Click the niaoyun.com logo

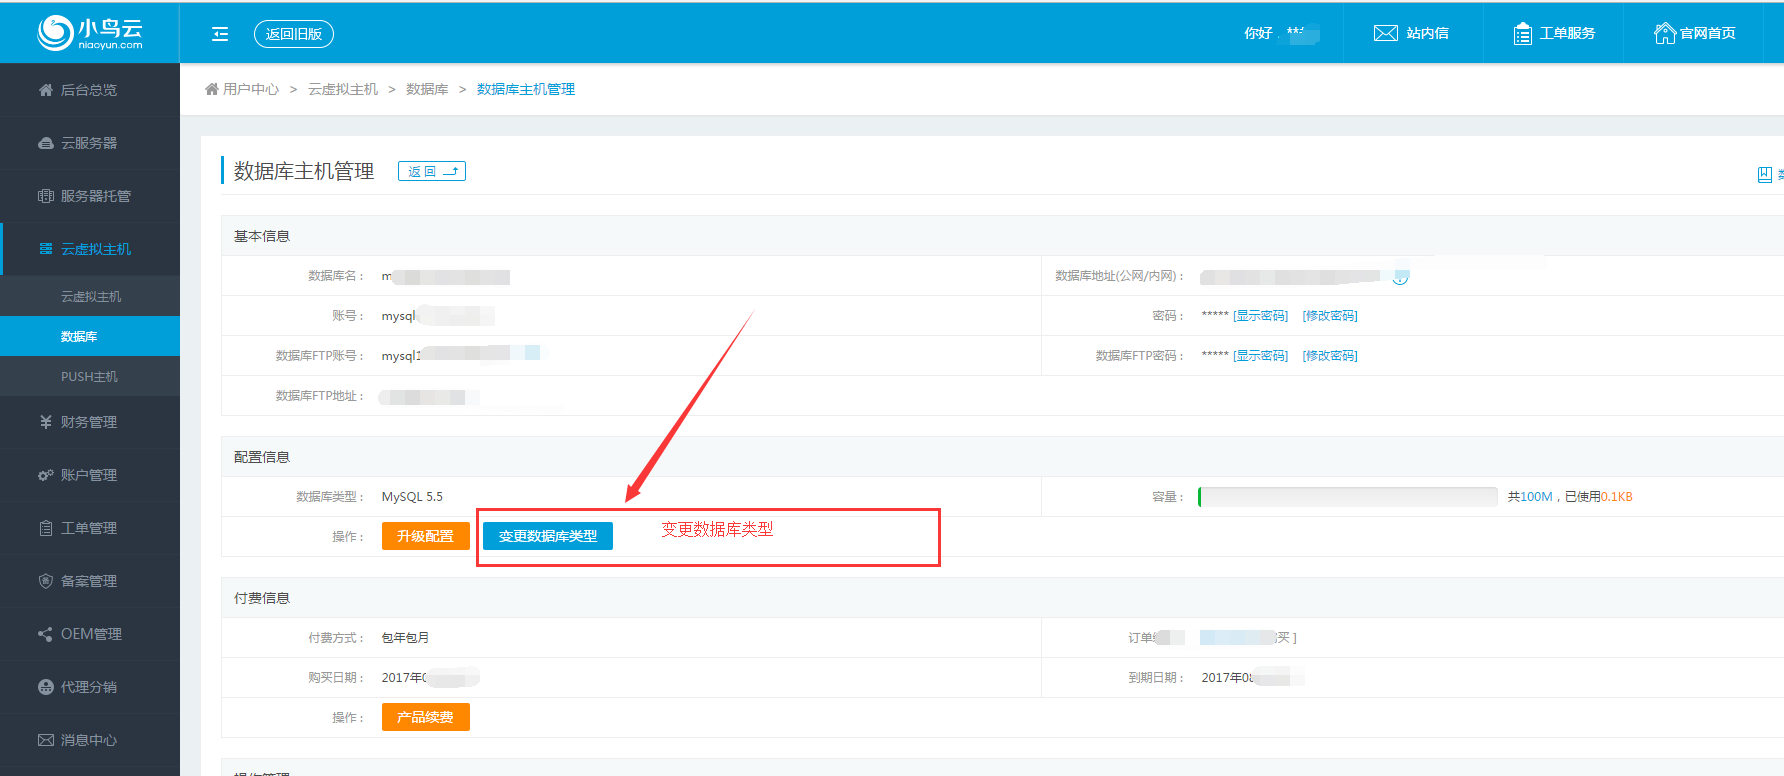point(90,33)
